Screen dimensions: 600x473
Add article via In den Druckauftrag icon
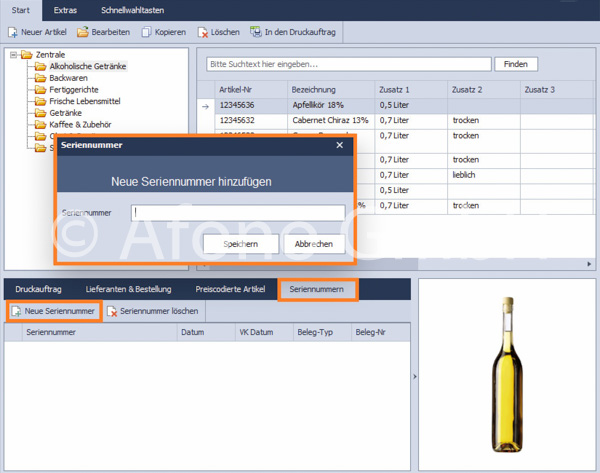(x=256, y=32)
